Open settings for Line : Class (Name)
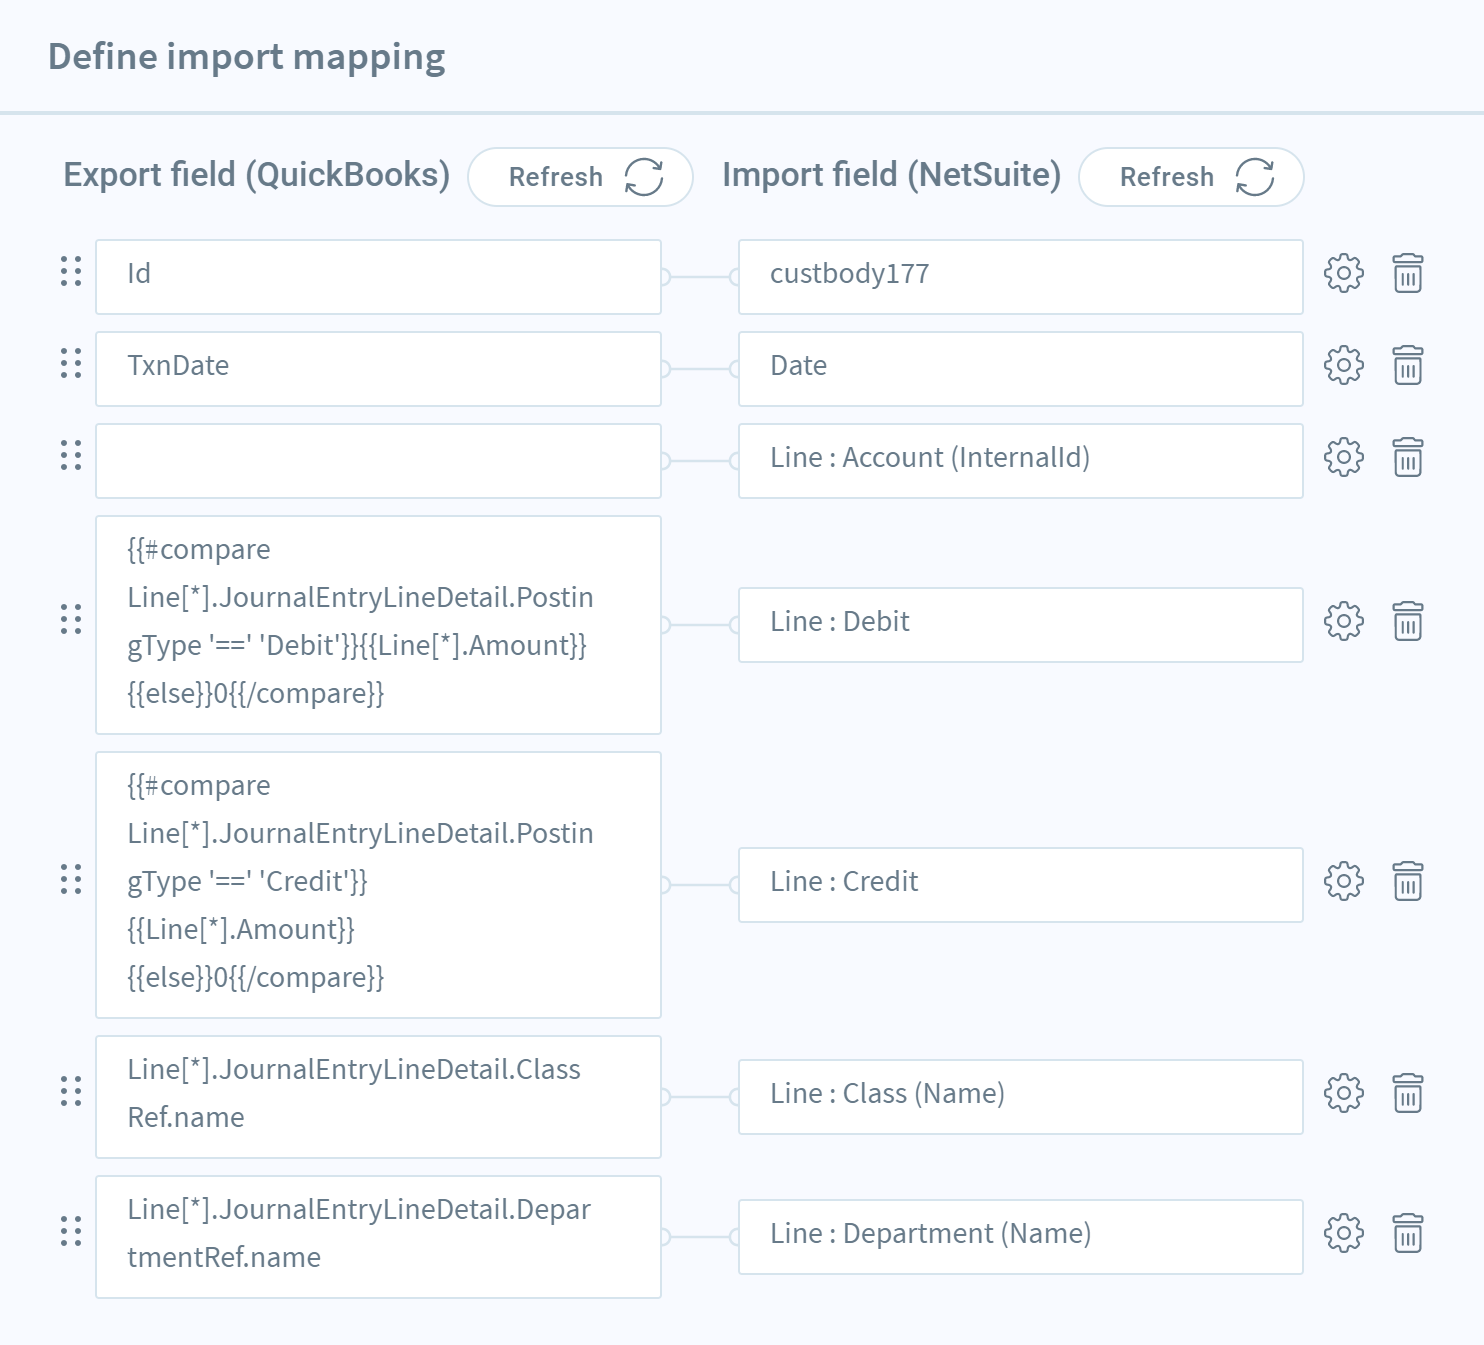Screen dimensions: 1484x1345 coord(1343,1093)
